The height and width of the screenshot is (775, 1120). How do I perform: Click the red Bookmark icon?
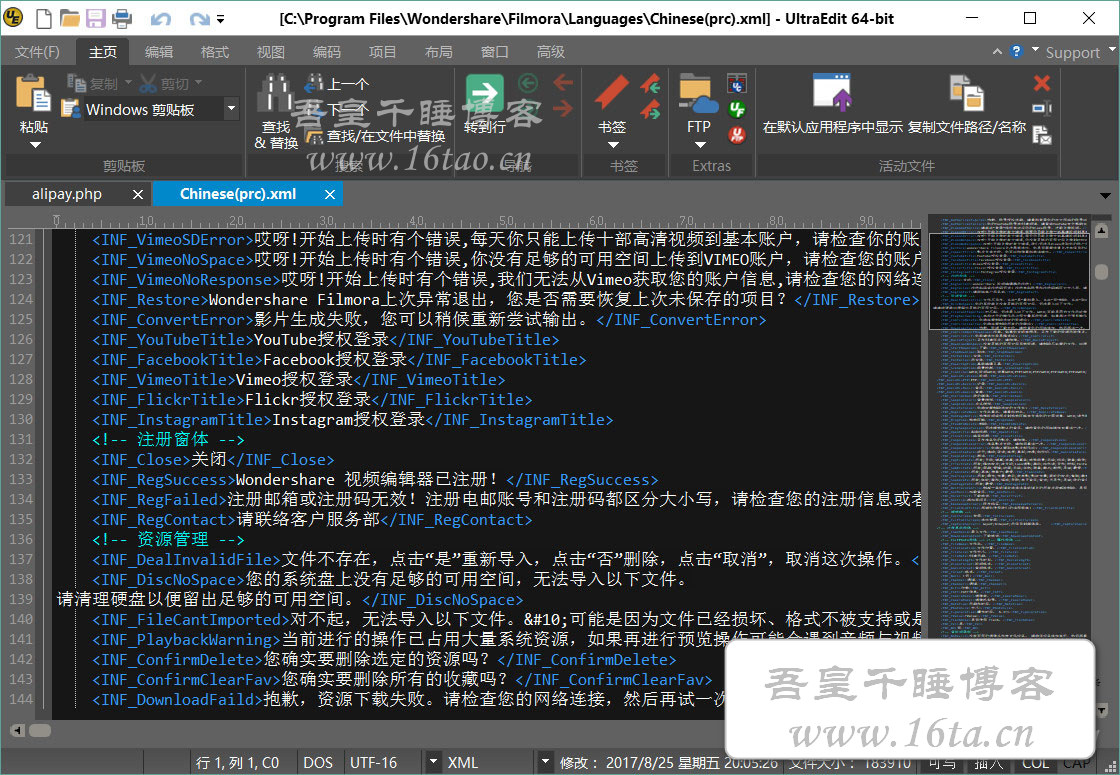pos(611,95)
